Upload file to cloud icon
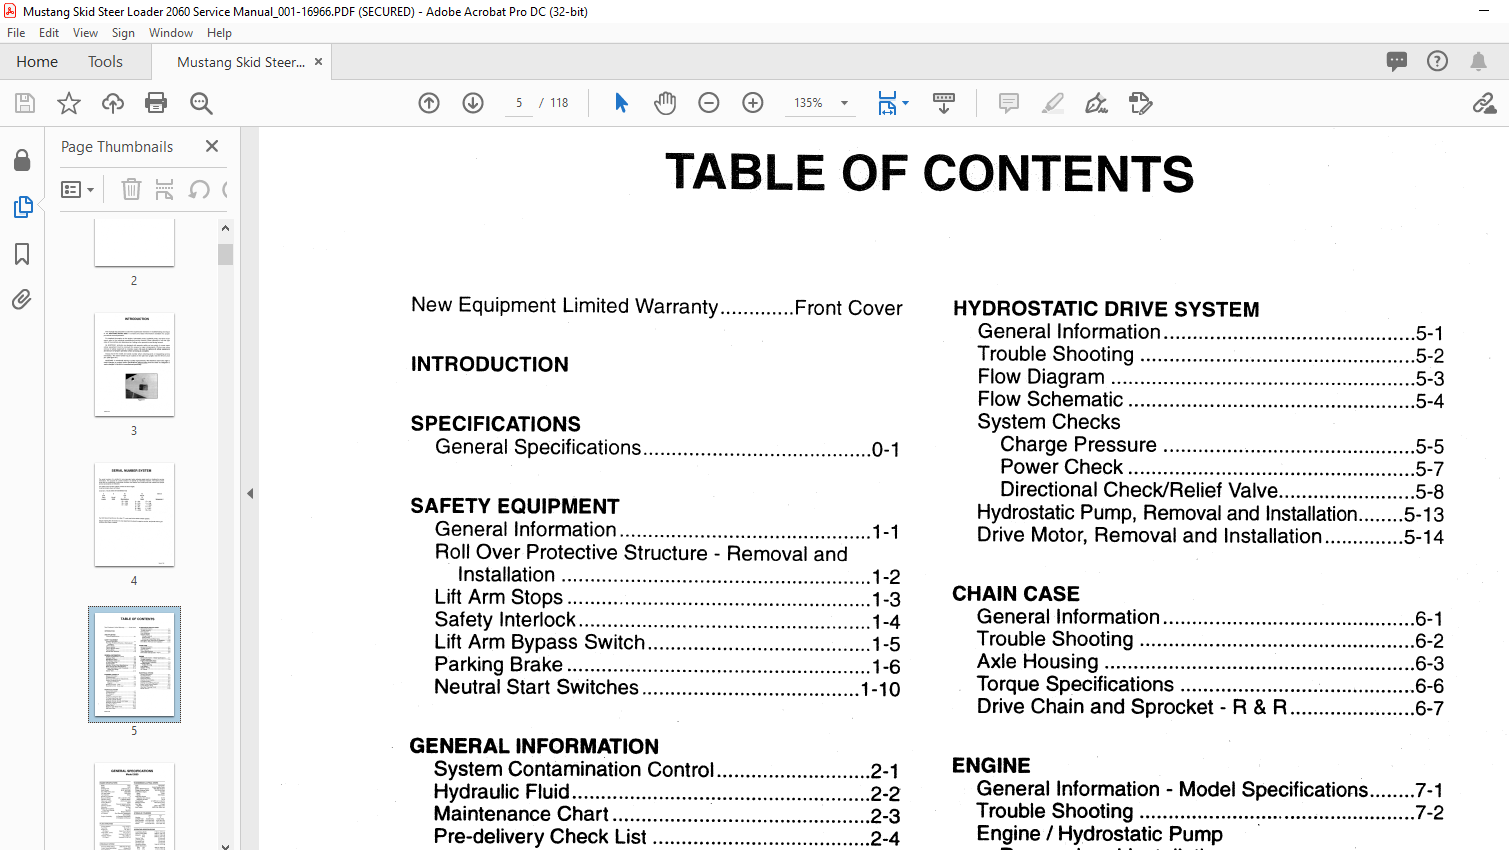This screenshot has height=850, width=1509. 113,103
